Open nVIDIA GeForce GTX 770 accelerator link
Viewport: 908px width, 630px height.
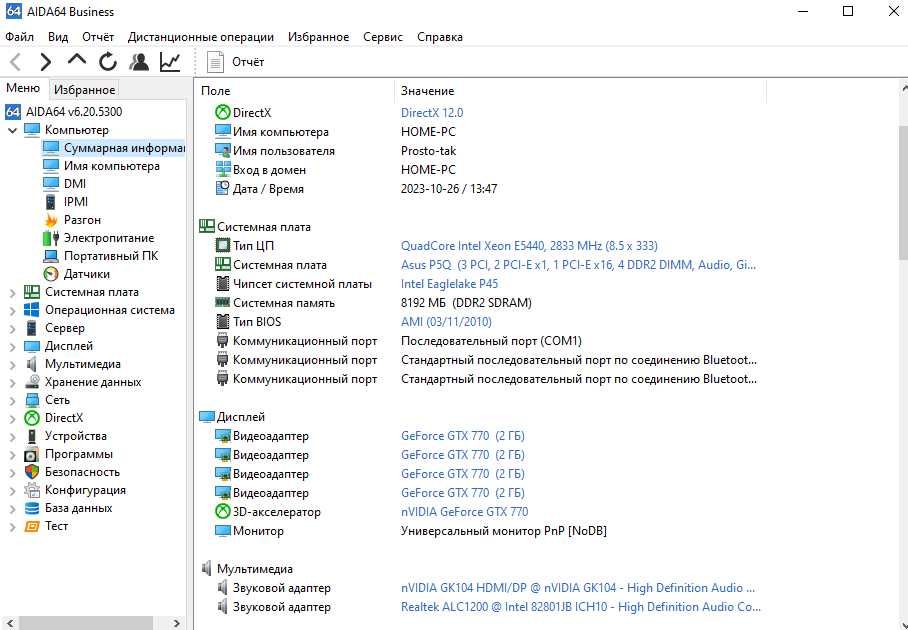coord(464,511)
